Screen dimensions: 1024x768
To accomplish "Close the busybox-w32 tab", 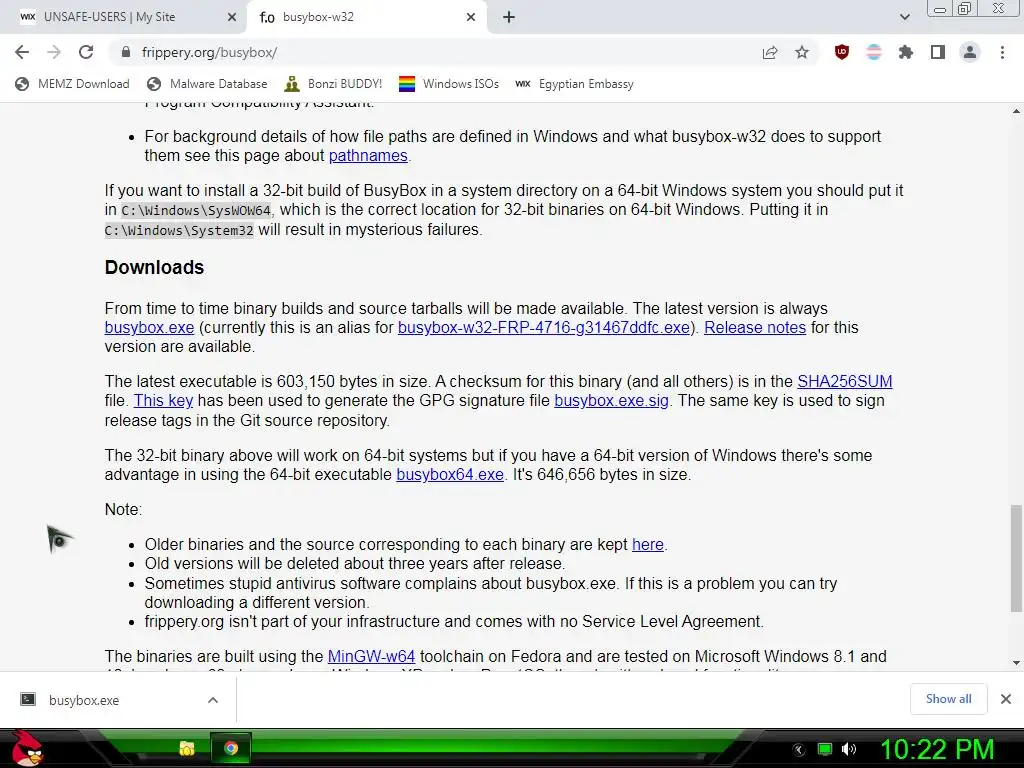I will (471, 17).
